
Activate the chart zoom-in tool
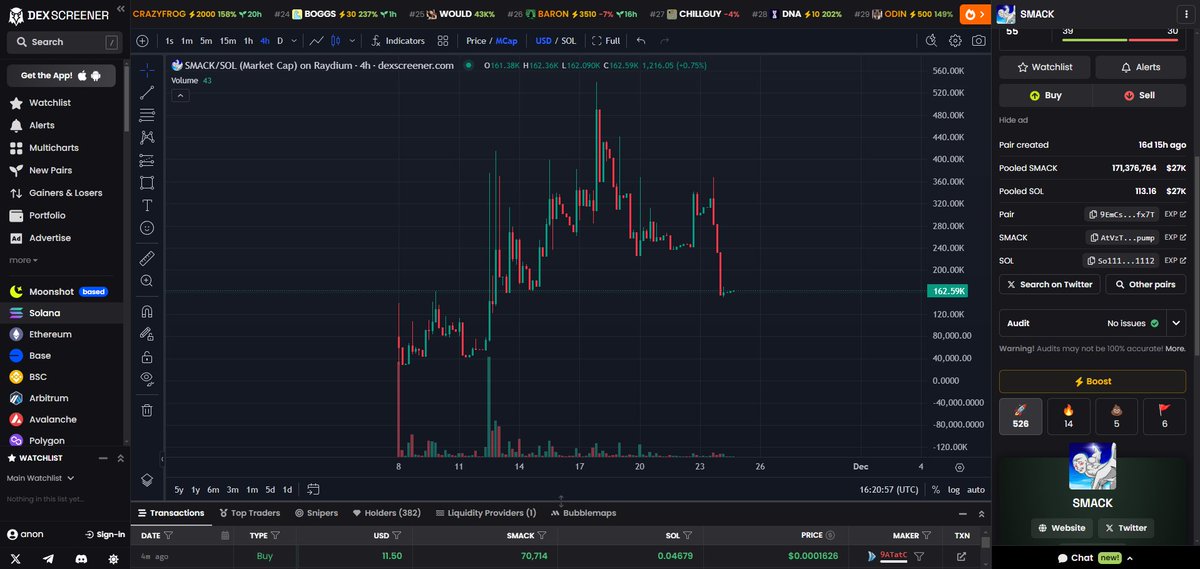point(147,281)
